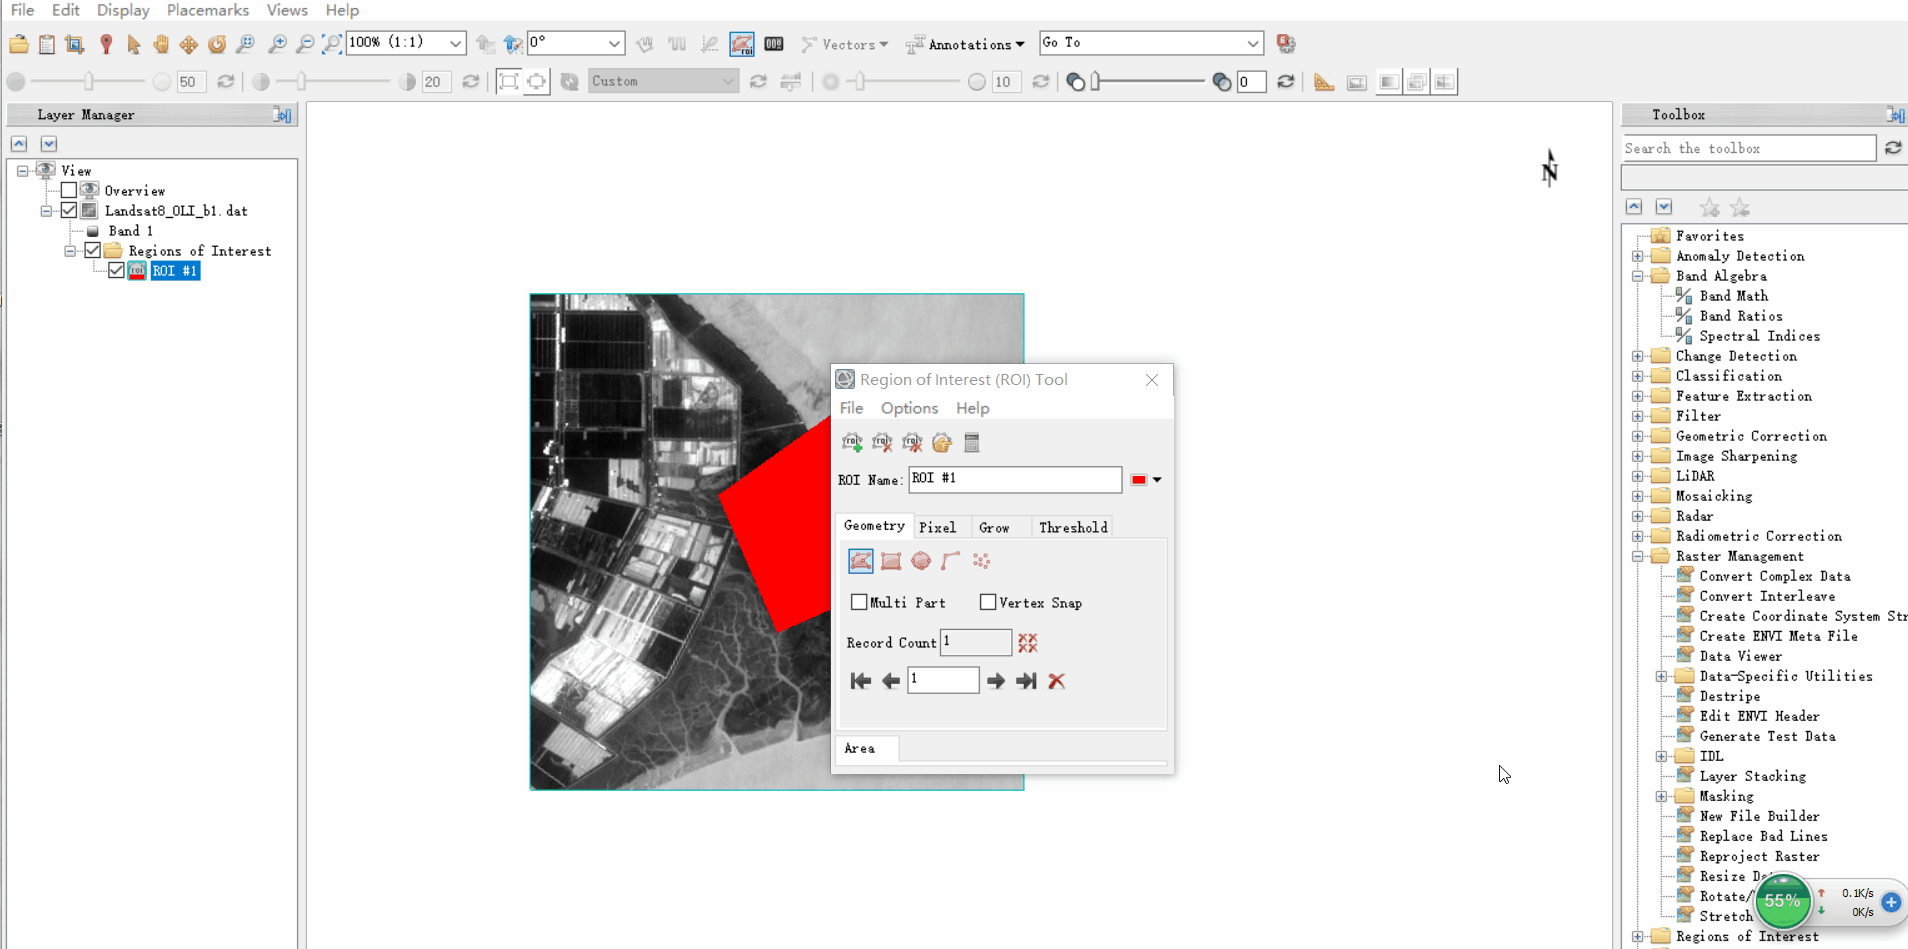
Task: Open the rotation angle 0° dropdown
Action: (614, 43)
